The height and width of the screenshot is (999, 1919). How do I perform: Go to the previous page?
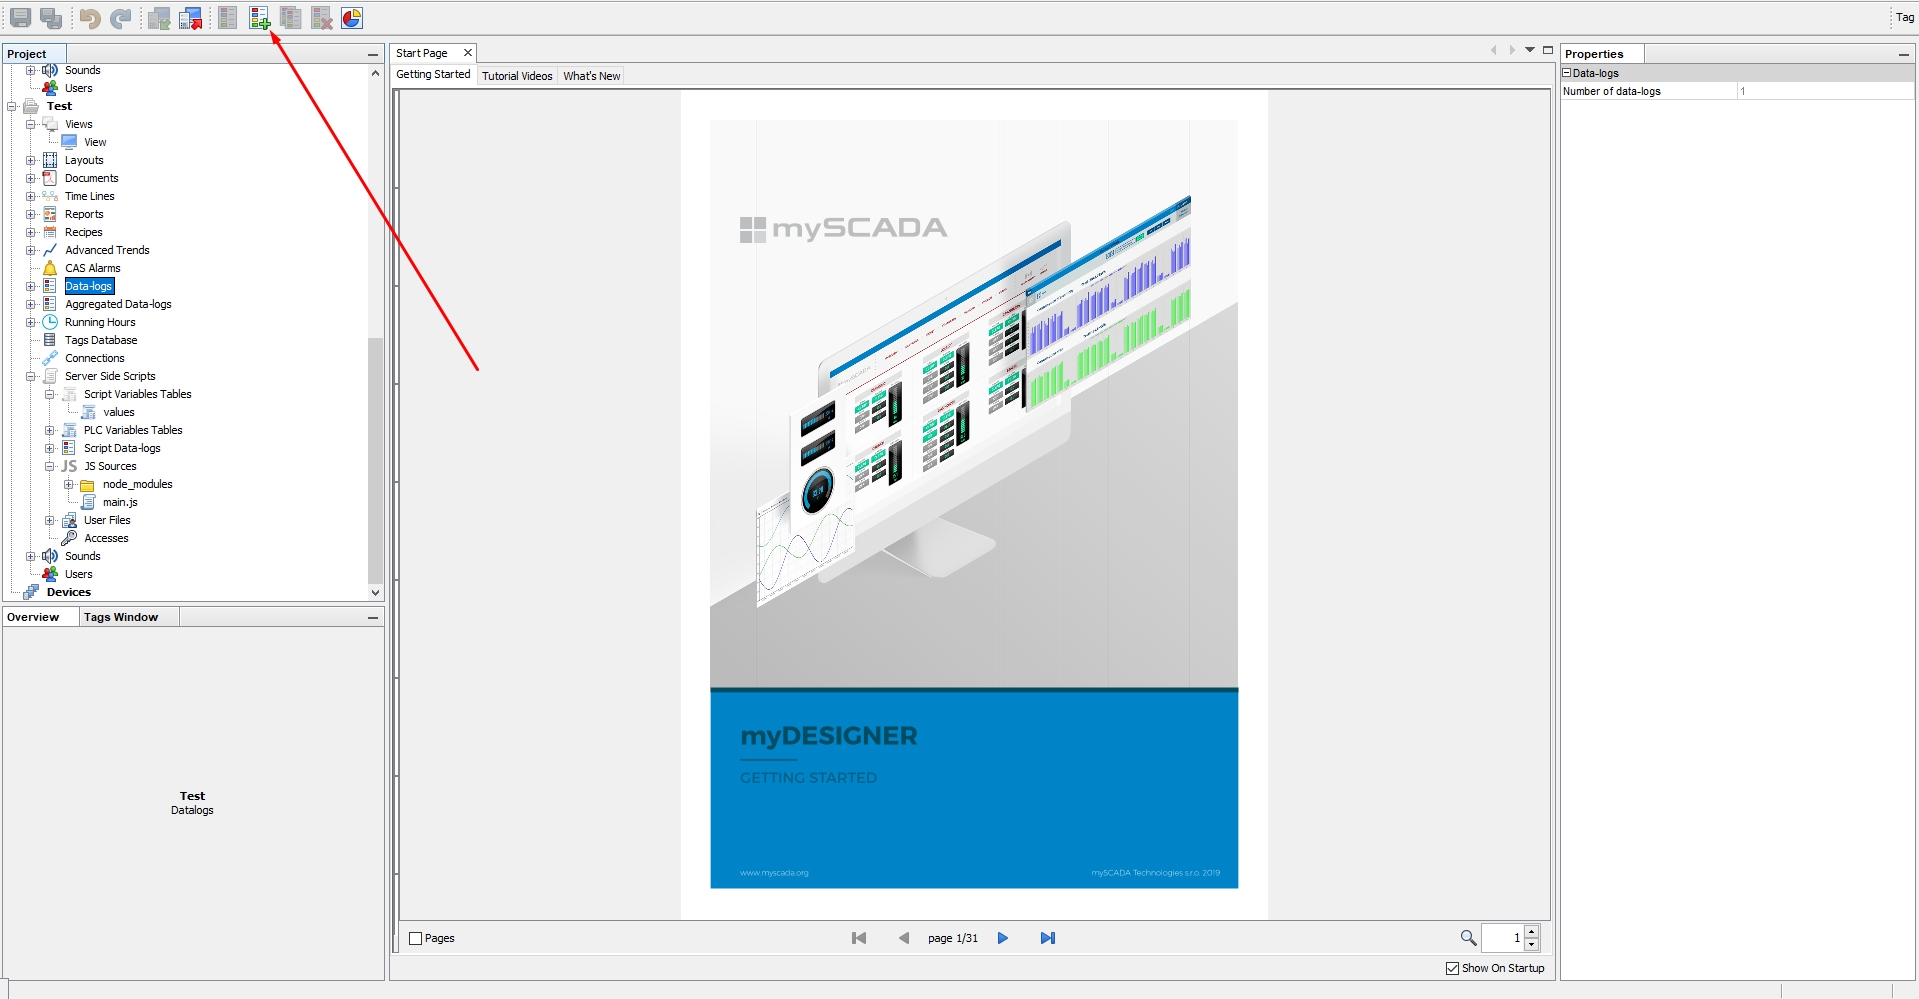point(904,938)
